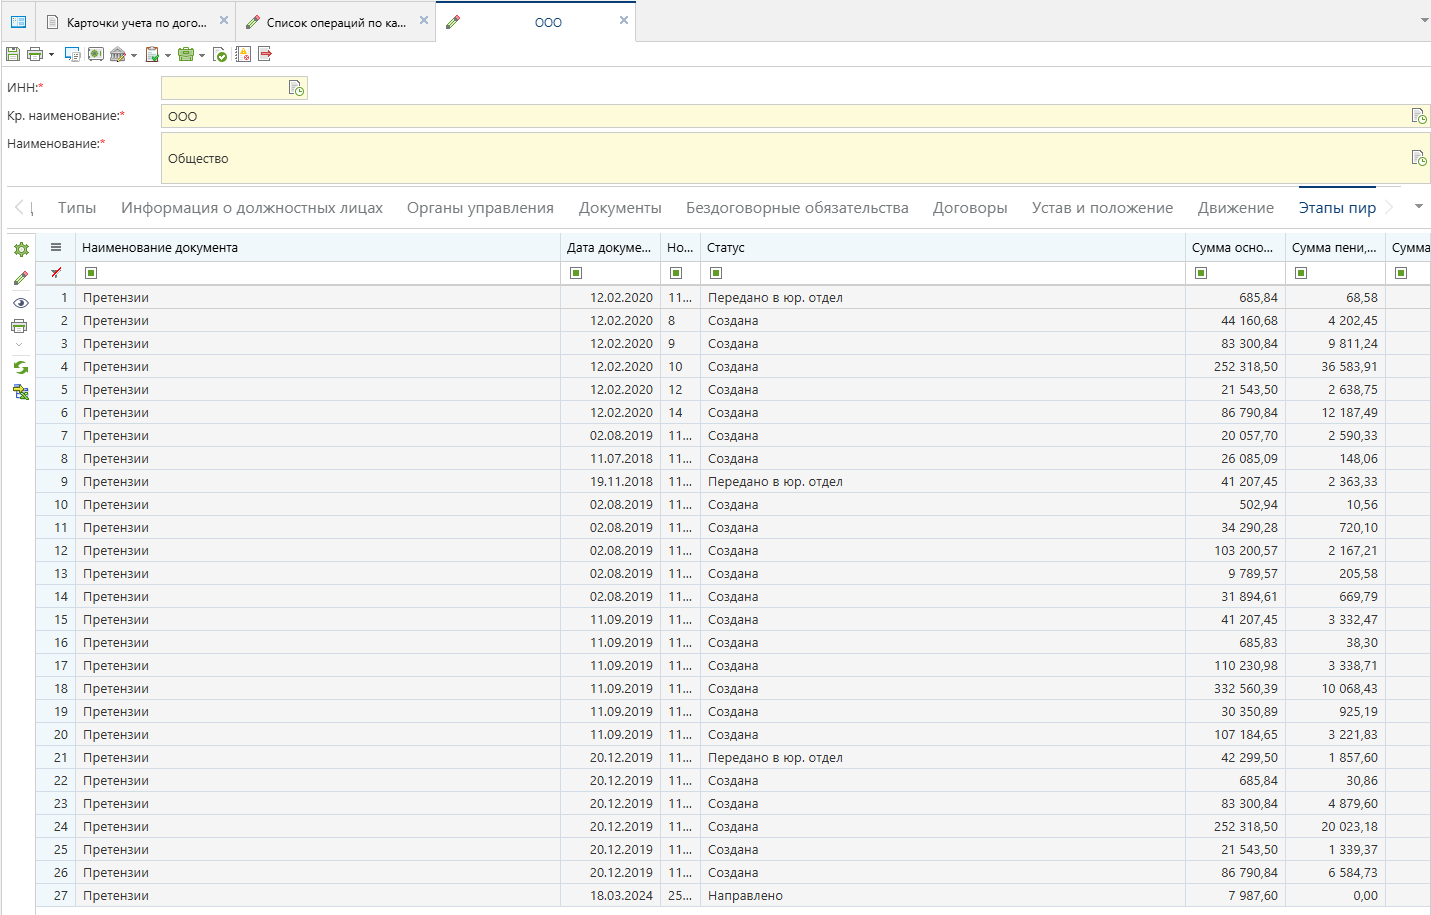Move section tabs right with the chevron
This screenshot has height=915, width=1431.
1389,208
